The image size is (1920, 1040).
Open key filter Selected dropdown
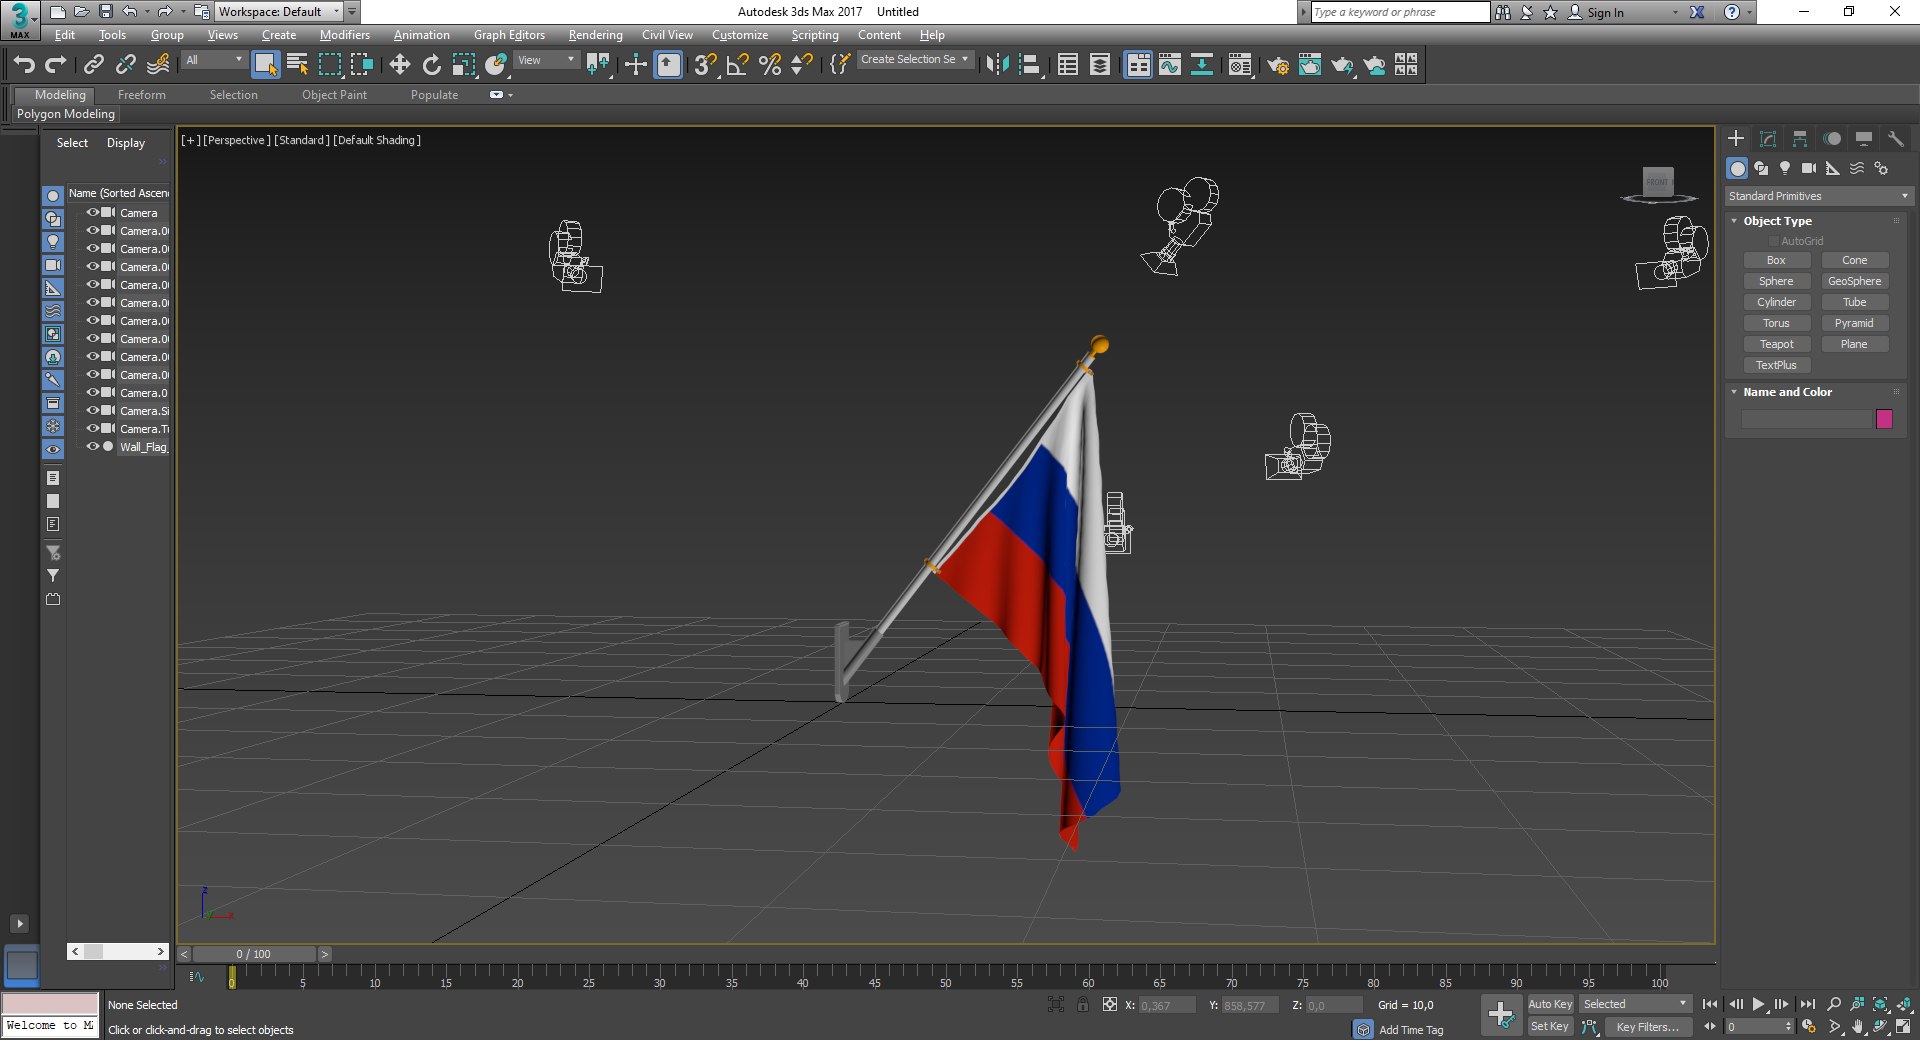[1635, 1004]
